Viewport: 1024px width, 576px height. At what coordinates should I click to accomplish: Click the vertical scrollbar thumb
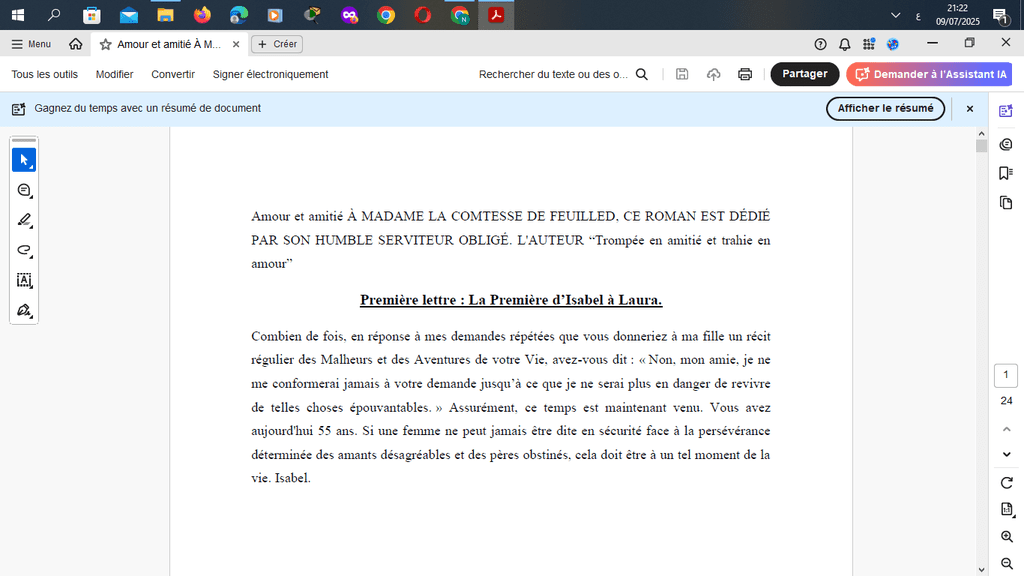pyautogui.click(x=981, y=145)
